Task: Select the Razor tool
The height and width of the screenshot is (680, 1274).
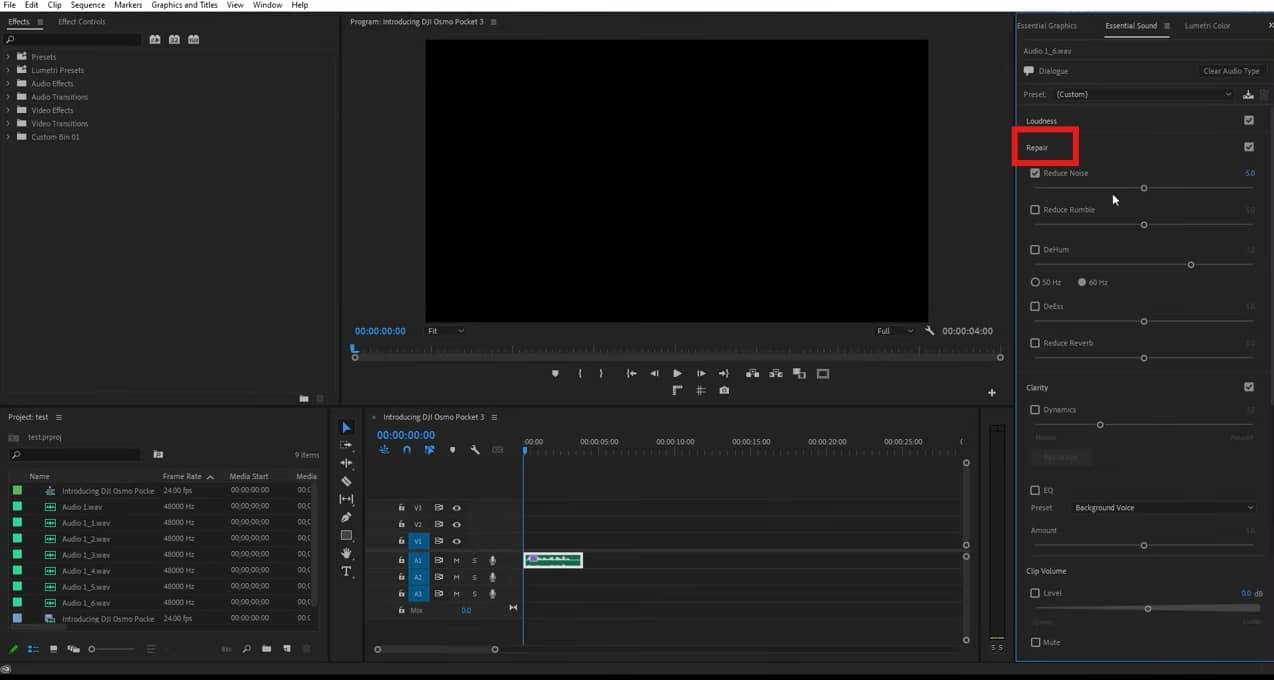Action: click(x=347, y=481)
